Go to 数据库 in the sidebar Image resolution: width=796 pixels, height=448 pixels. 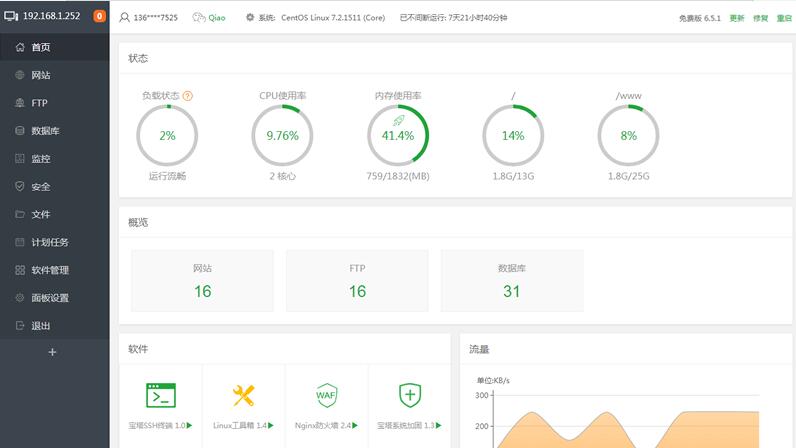[45, 131]
